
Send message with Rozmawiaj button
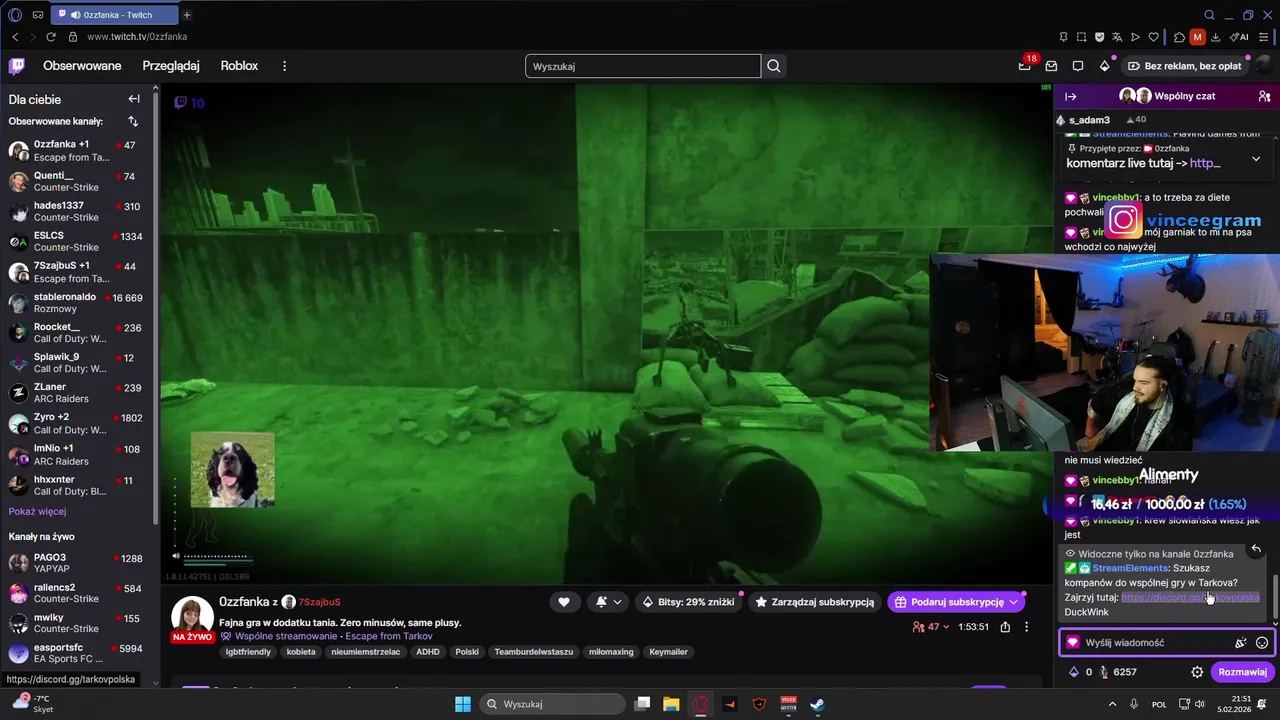point(1242,672)
